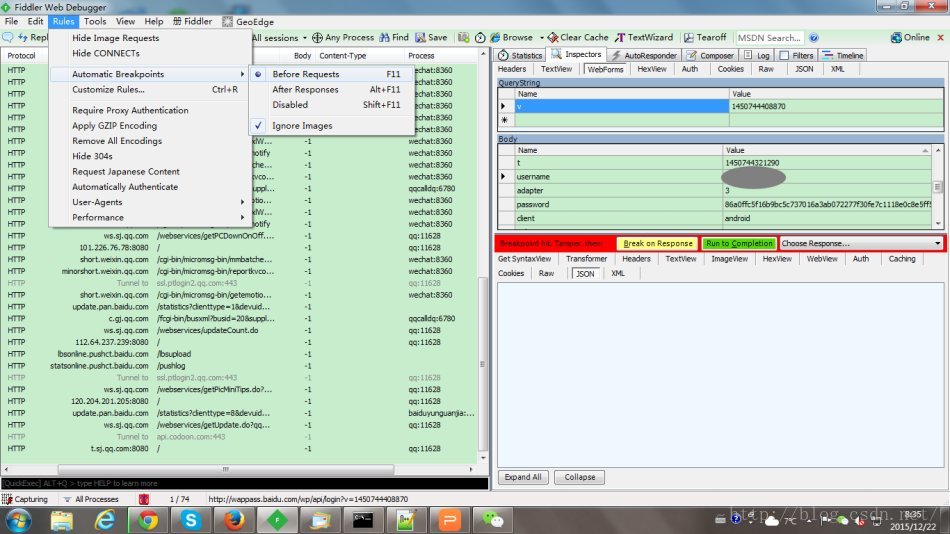Click the camera screenshot icon in toolbar

(x=463, y=38)
